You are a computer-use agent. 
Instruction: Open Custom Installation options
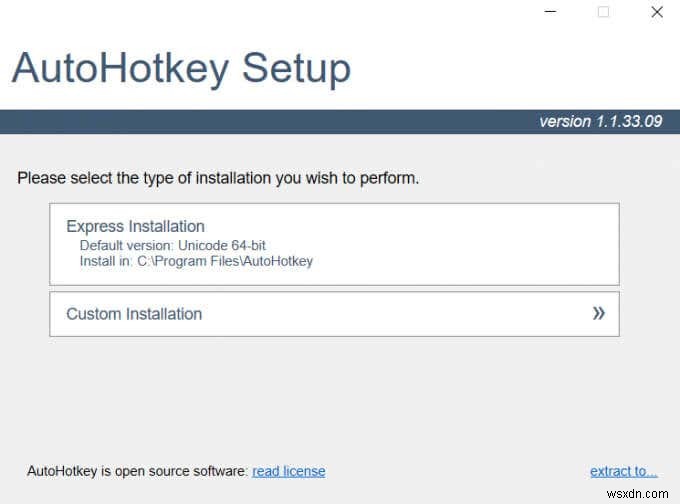pos(334,314)
